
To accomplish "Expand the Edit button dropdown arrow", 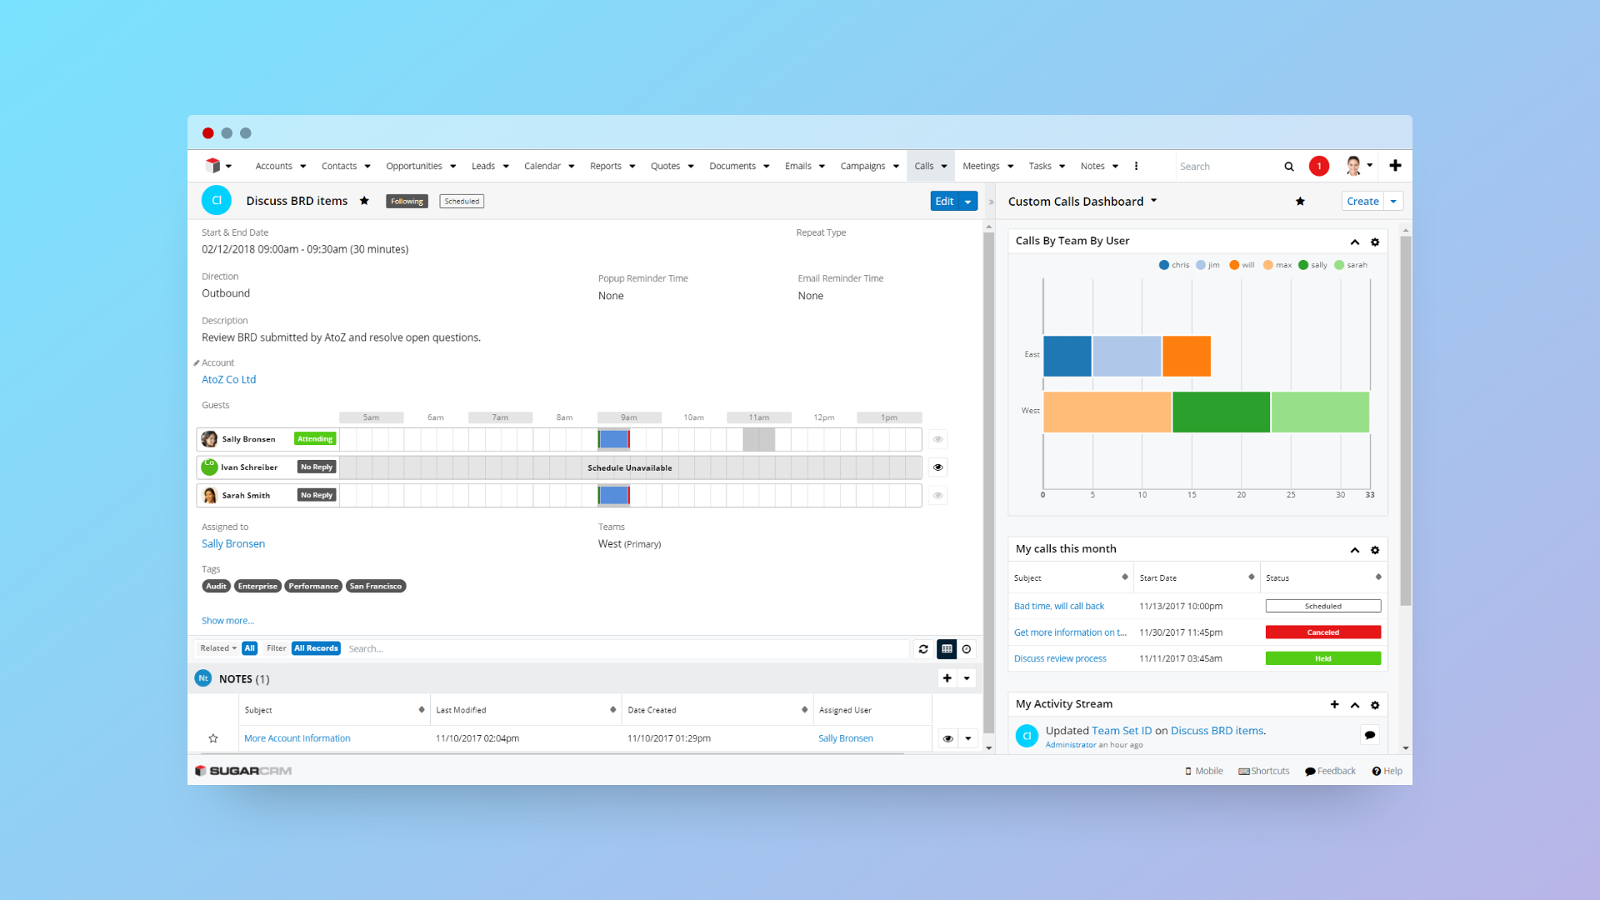I will pos(968,202).
